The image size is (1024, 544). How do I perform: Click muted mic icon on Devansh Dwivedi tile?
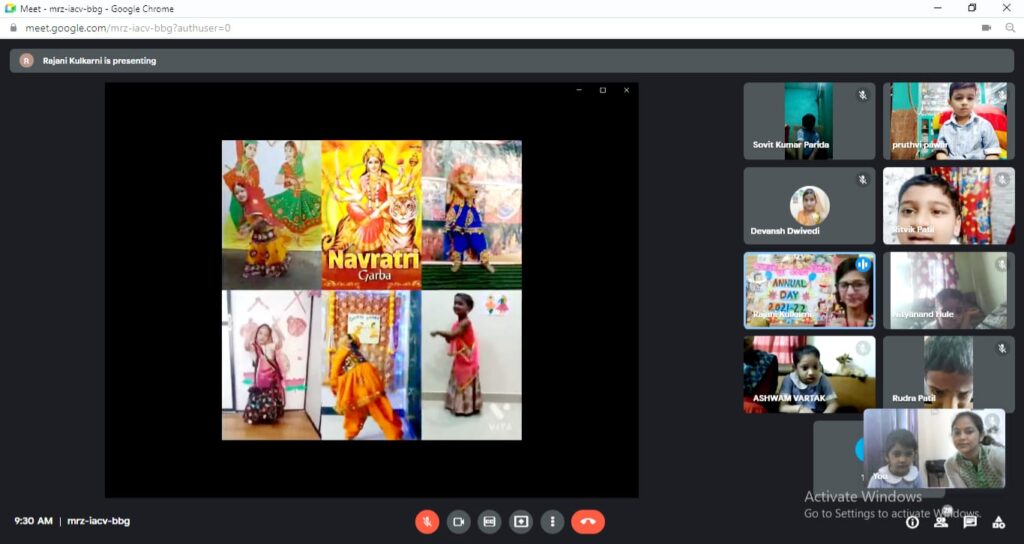[x=863, y=180]
